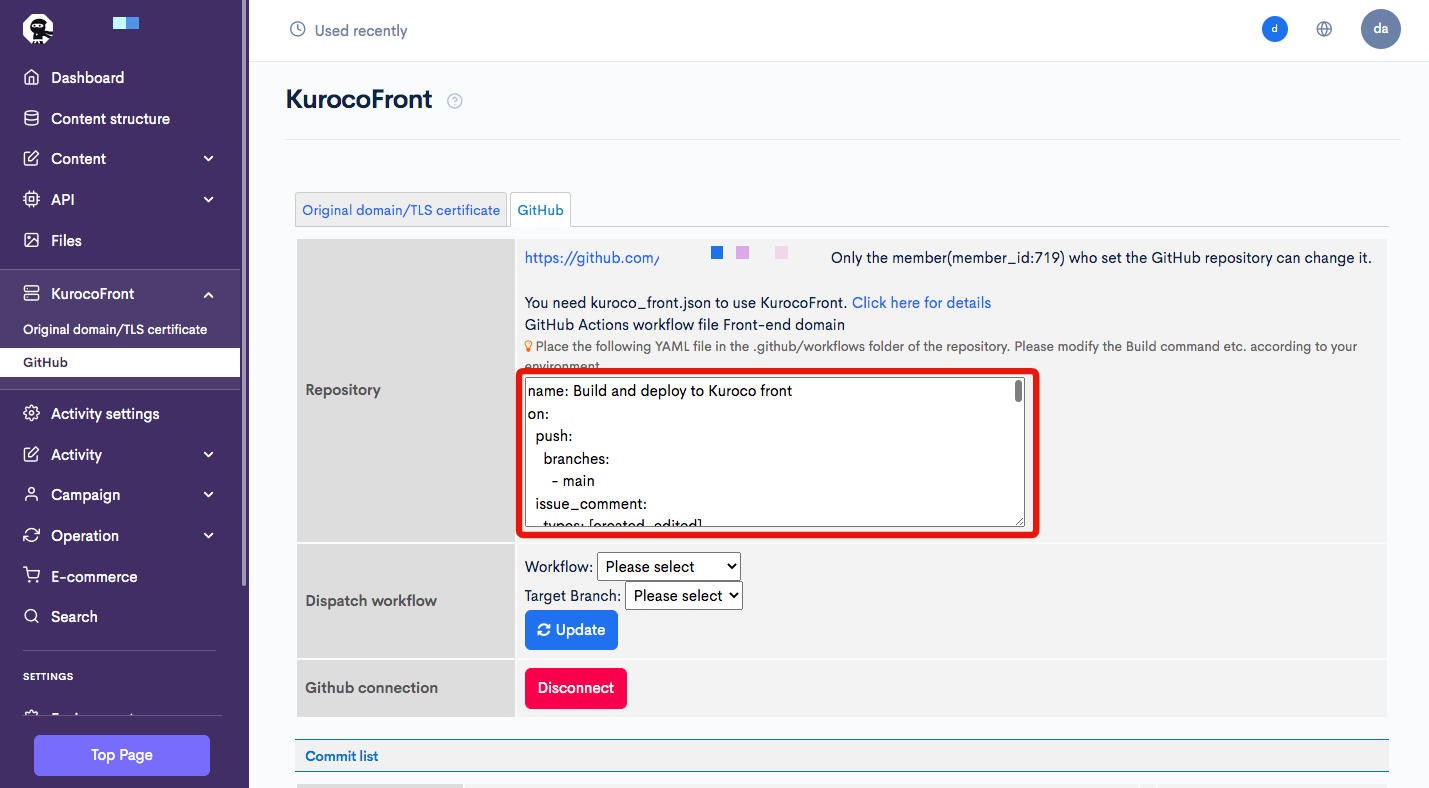
Task: Click the Dashboard home icon
Action: pyautogui.click(x=32, y=78)
